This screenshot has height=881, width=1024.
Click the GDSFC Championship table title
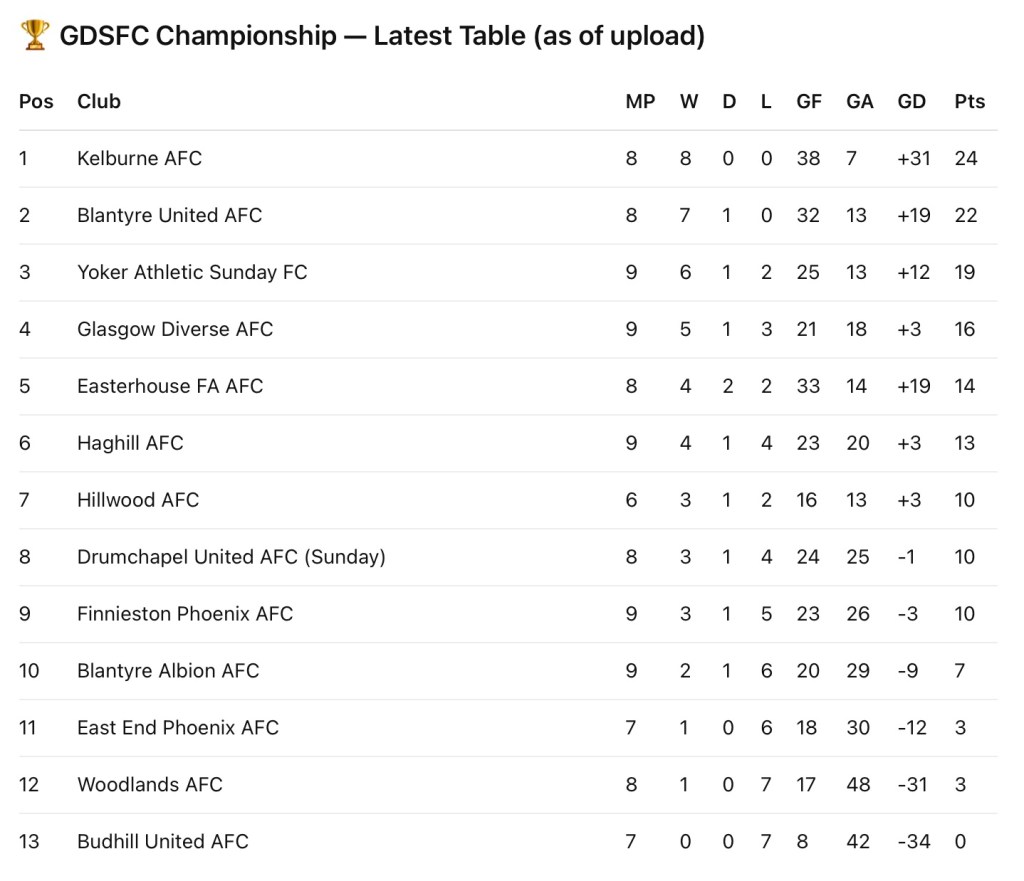click(x=381, y=37)
